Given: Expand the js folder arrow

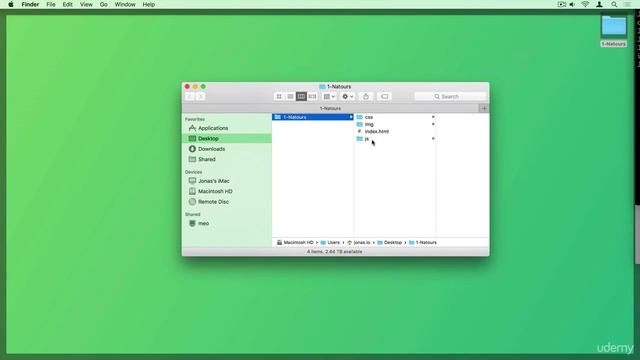Looking at the screenshot, I should click(433, 139).
